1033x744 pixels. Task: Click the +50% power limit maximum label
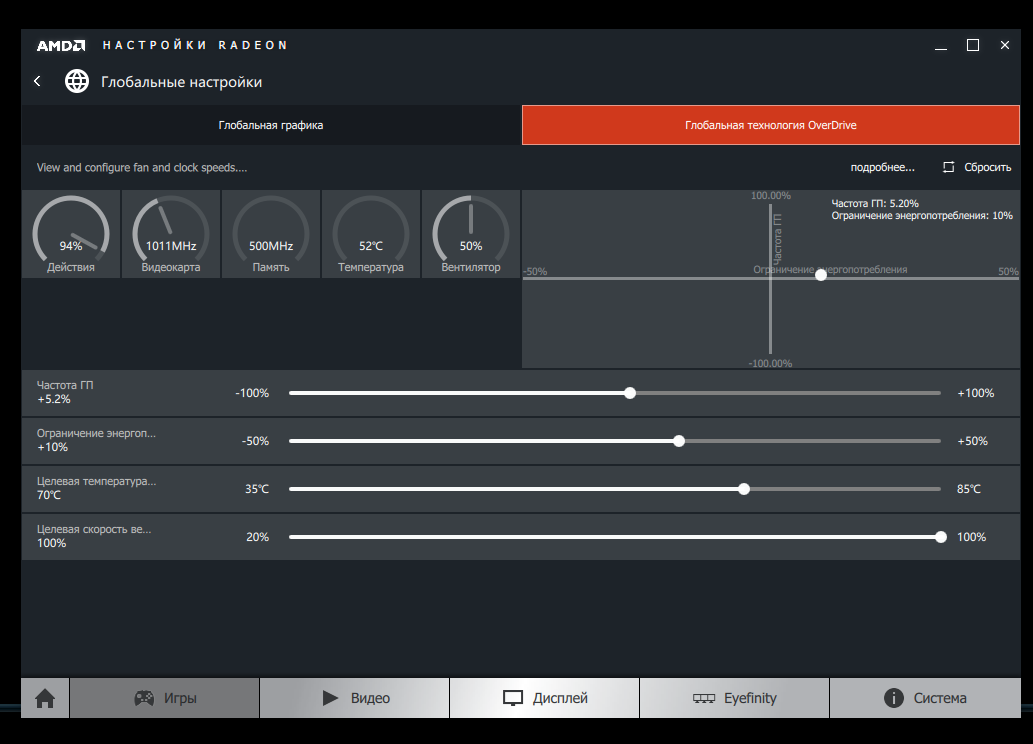pyautogui.click(x=972, y=442)
